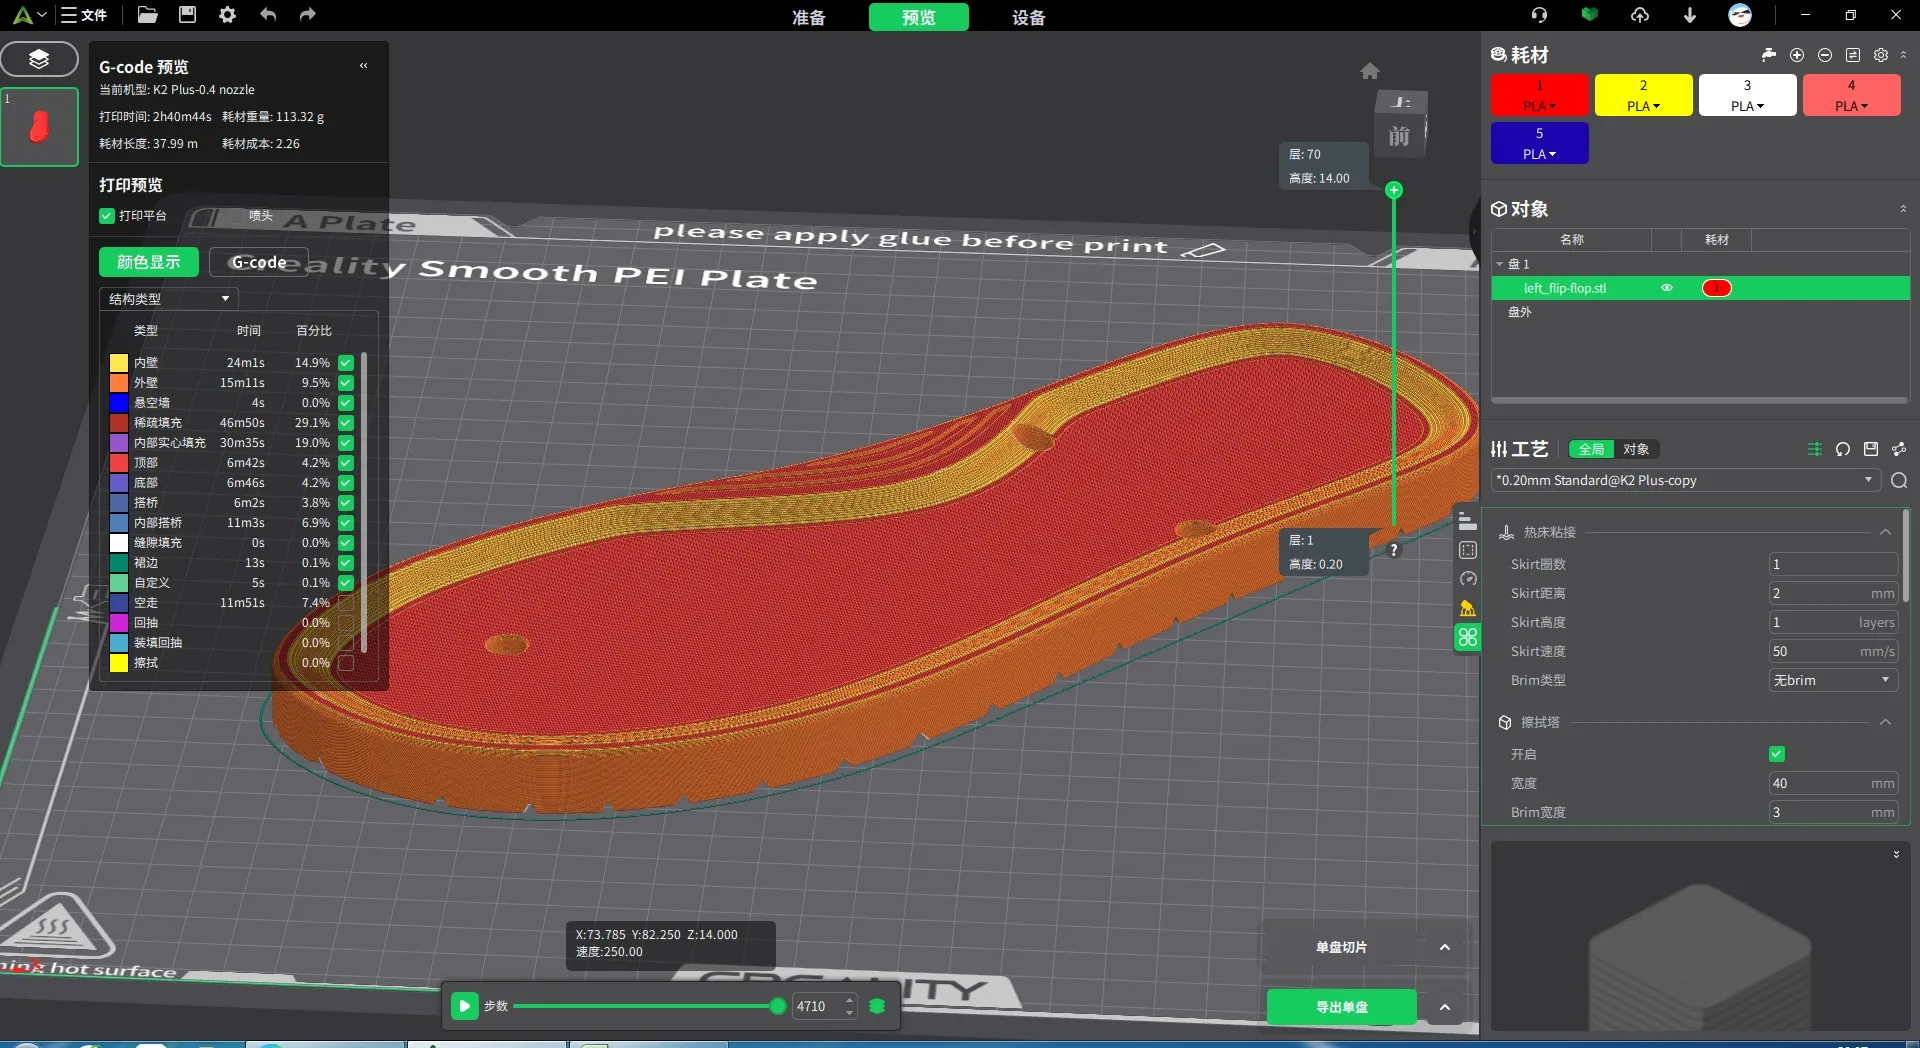Disable 开启 for the wipe tower
This screenshot has height=1048, width=1920.
[1778, 754]
